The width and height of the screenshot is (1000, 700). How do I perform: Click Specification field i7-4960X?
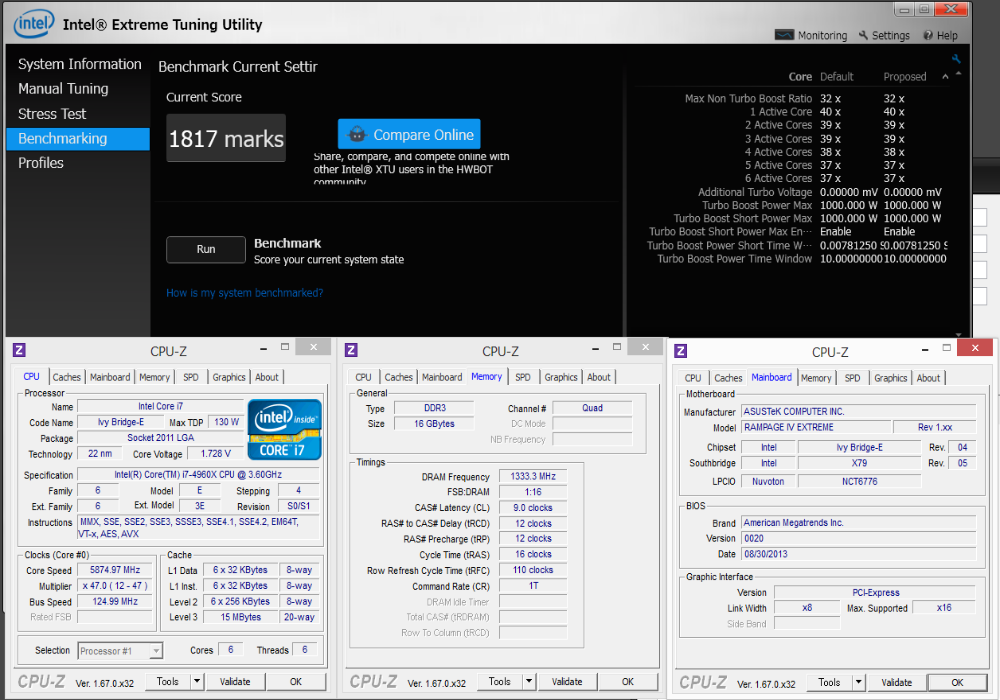point(198,474)
